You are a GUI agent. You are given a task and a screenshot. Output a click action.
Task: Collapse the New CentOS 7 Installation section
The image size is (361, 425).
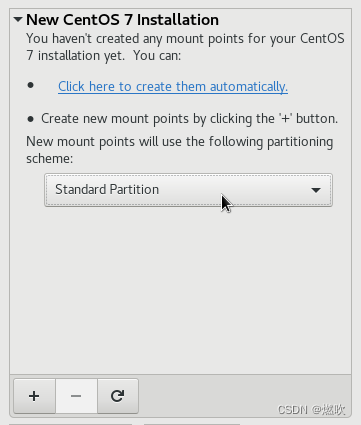(x=18, y=20)
